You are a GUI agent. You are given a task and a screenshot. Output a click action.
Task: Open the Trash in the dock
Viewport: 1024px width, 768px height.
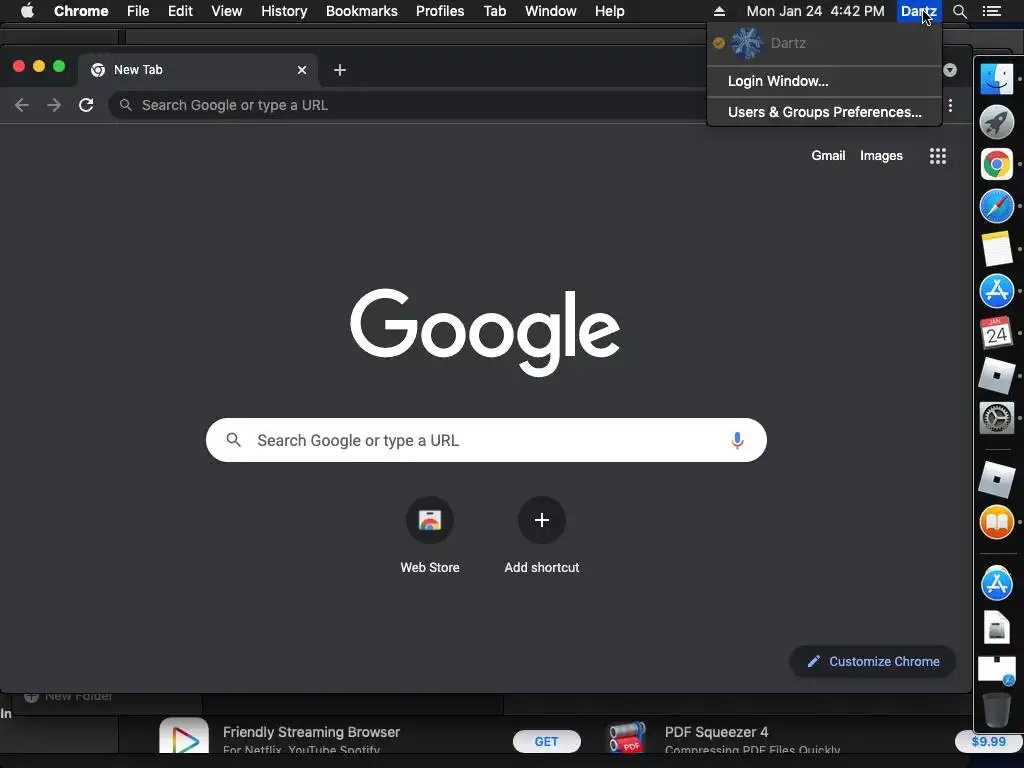[997, 711]
